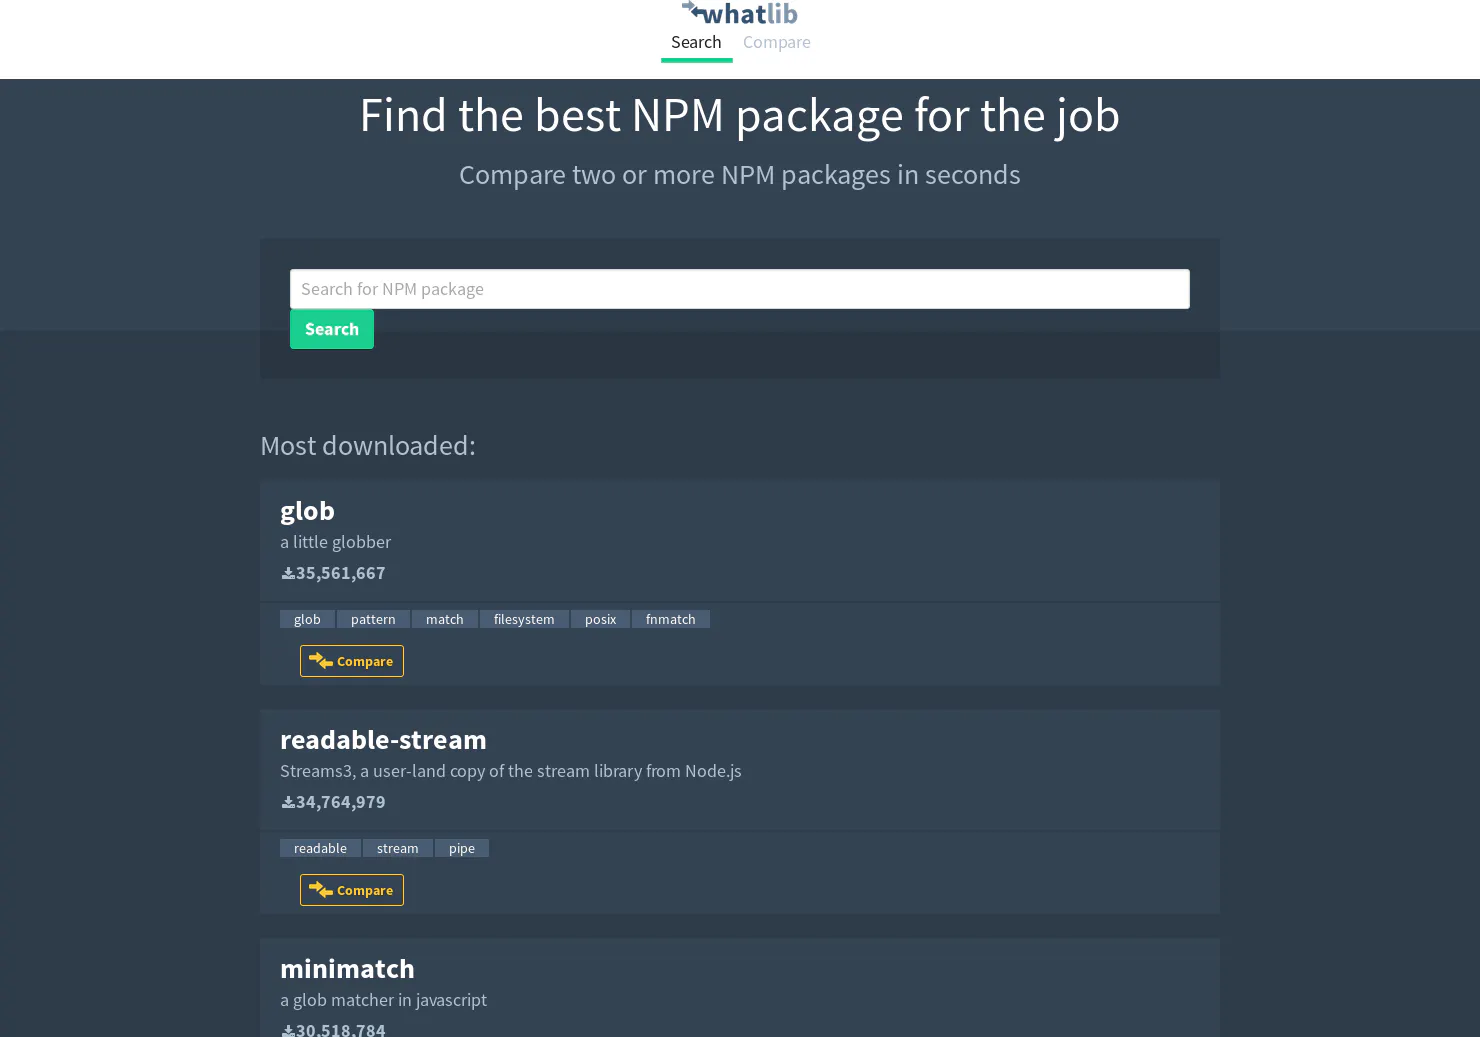Click the arrows icon in glob's Compare button
Viewport: 1480px width, 1037px height.
point(321,661)
